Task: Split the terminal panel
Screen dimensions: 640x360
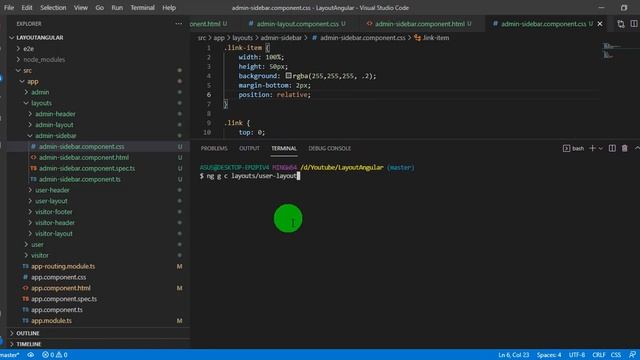Action: pyautogui.click(x=612, y=148)
